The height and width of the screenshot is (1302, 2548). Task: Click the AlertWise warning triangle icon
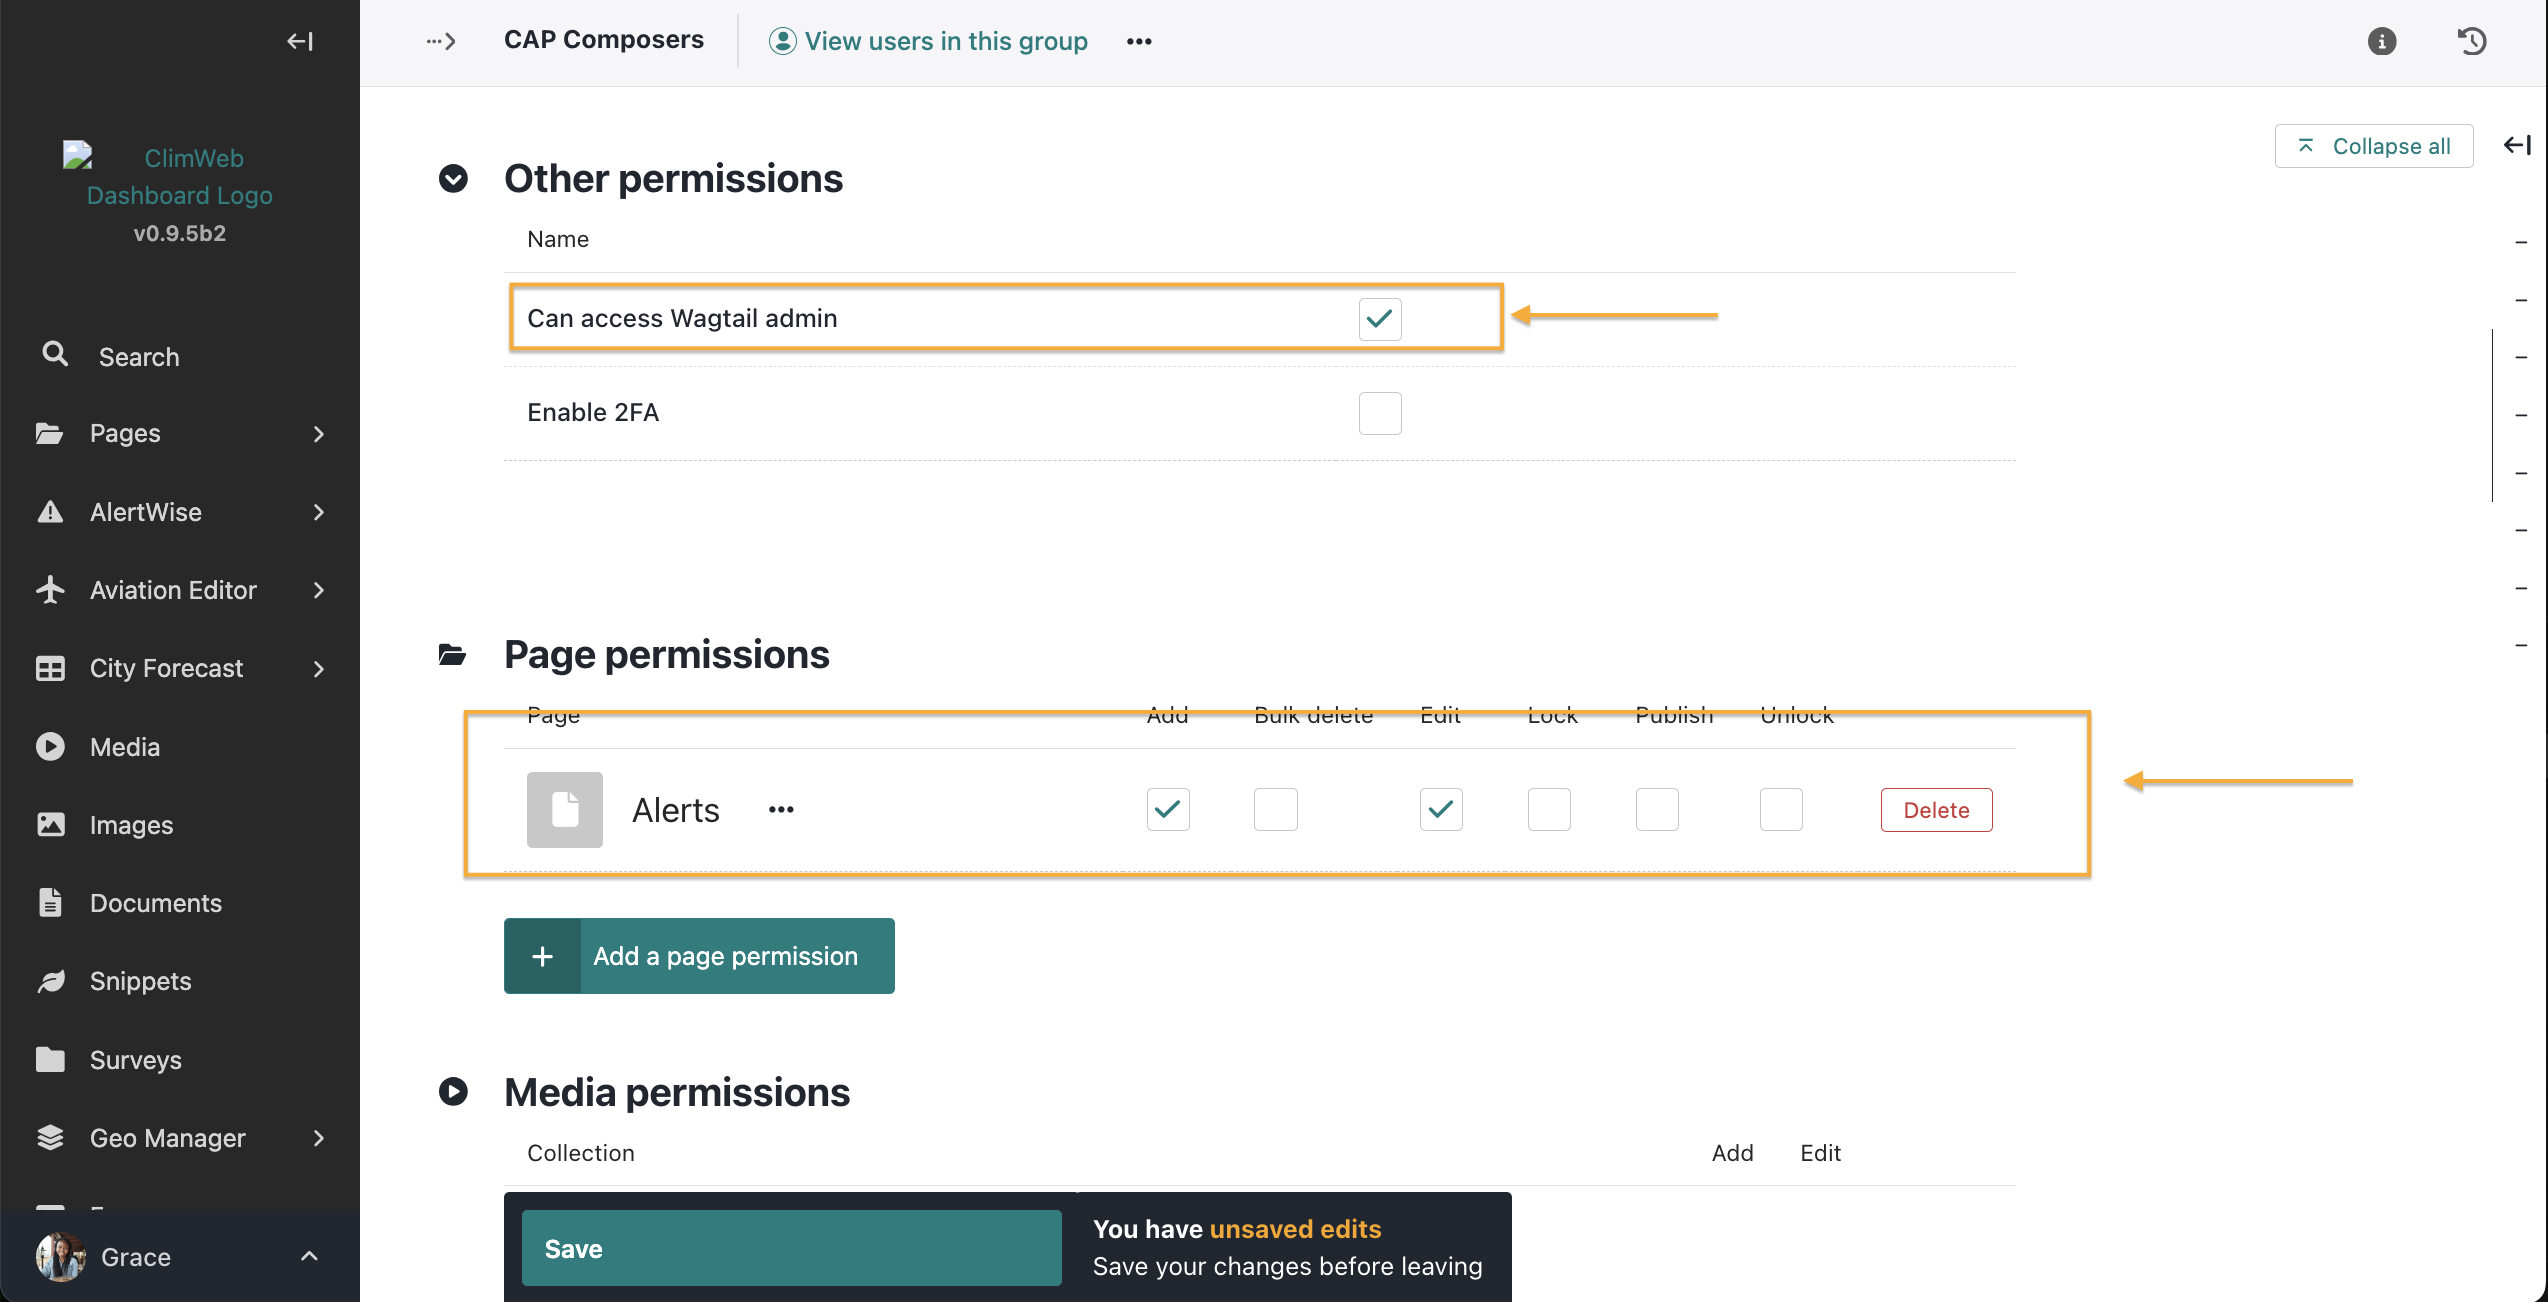tap(50, 512)
